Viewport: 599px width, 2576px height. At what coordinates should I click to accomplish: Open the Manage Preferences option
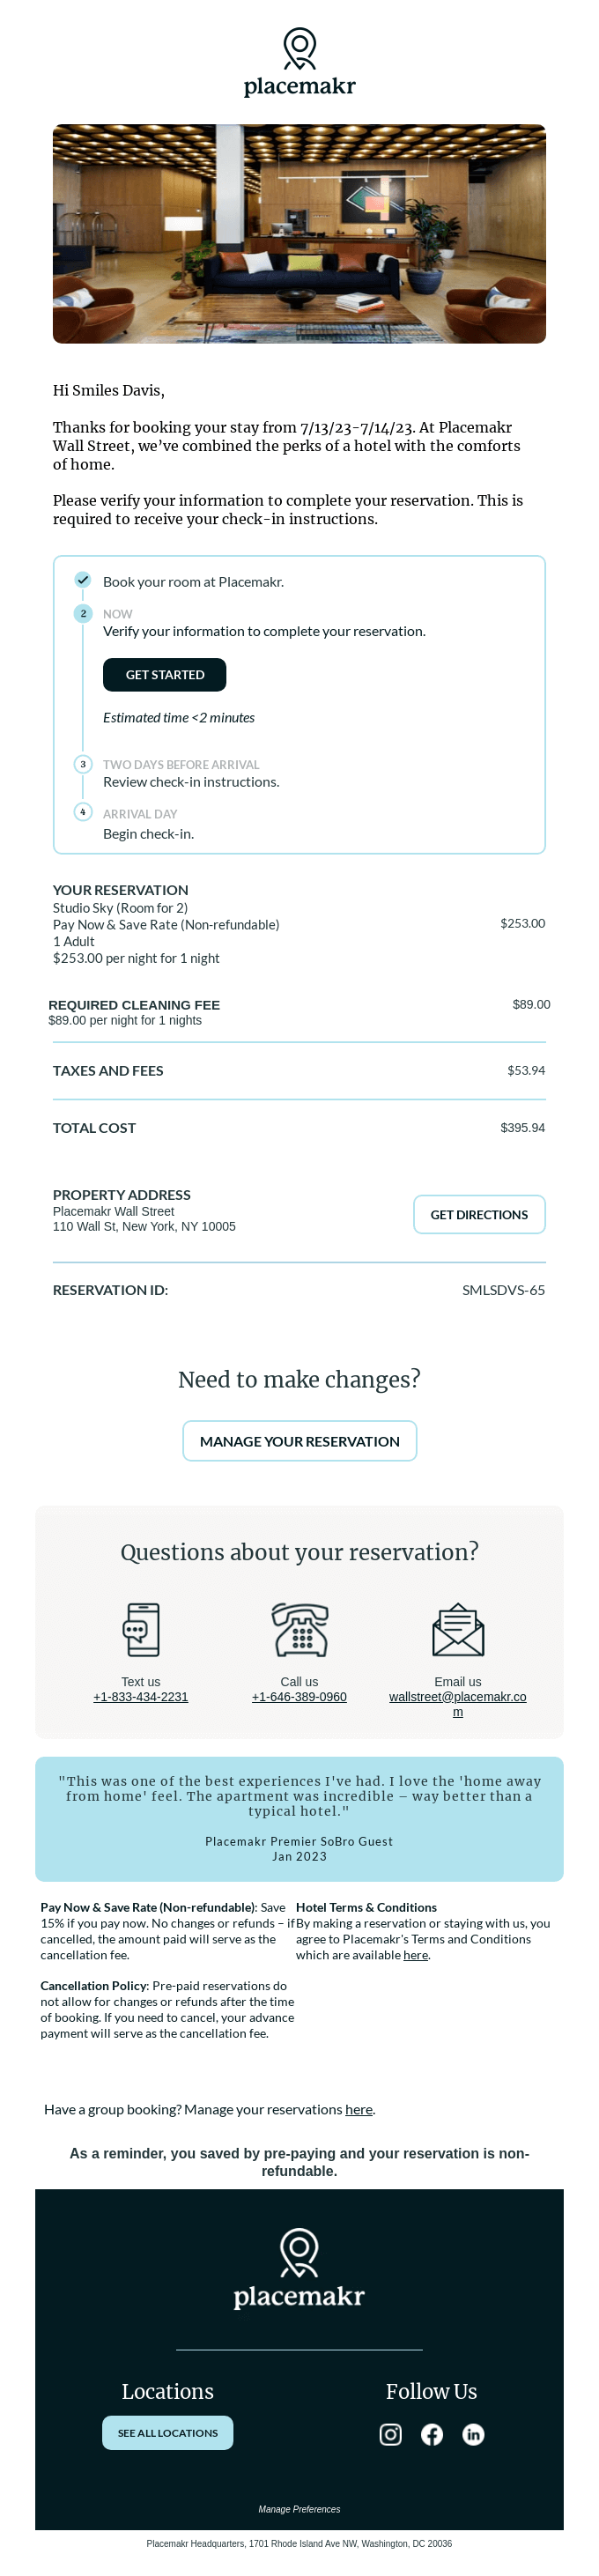(x=299, y=2509)
